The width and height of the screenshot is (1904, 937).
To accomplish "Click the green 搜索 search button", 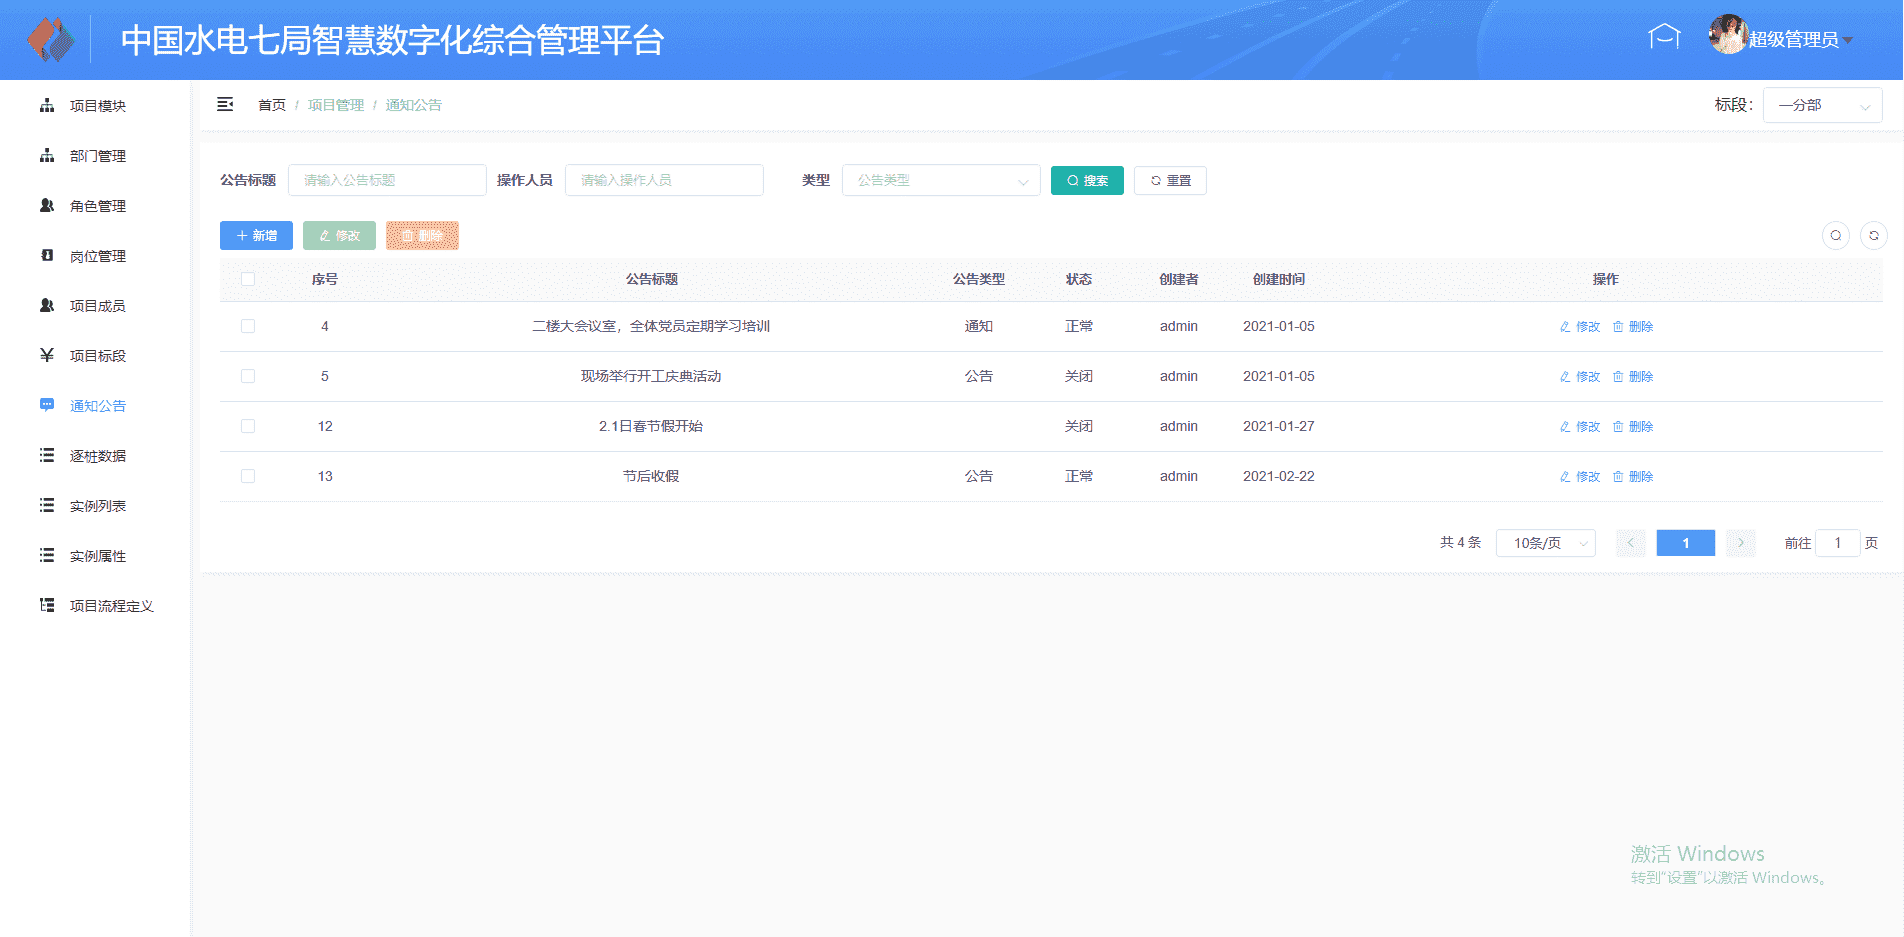I will (x=1087, y=180).
